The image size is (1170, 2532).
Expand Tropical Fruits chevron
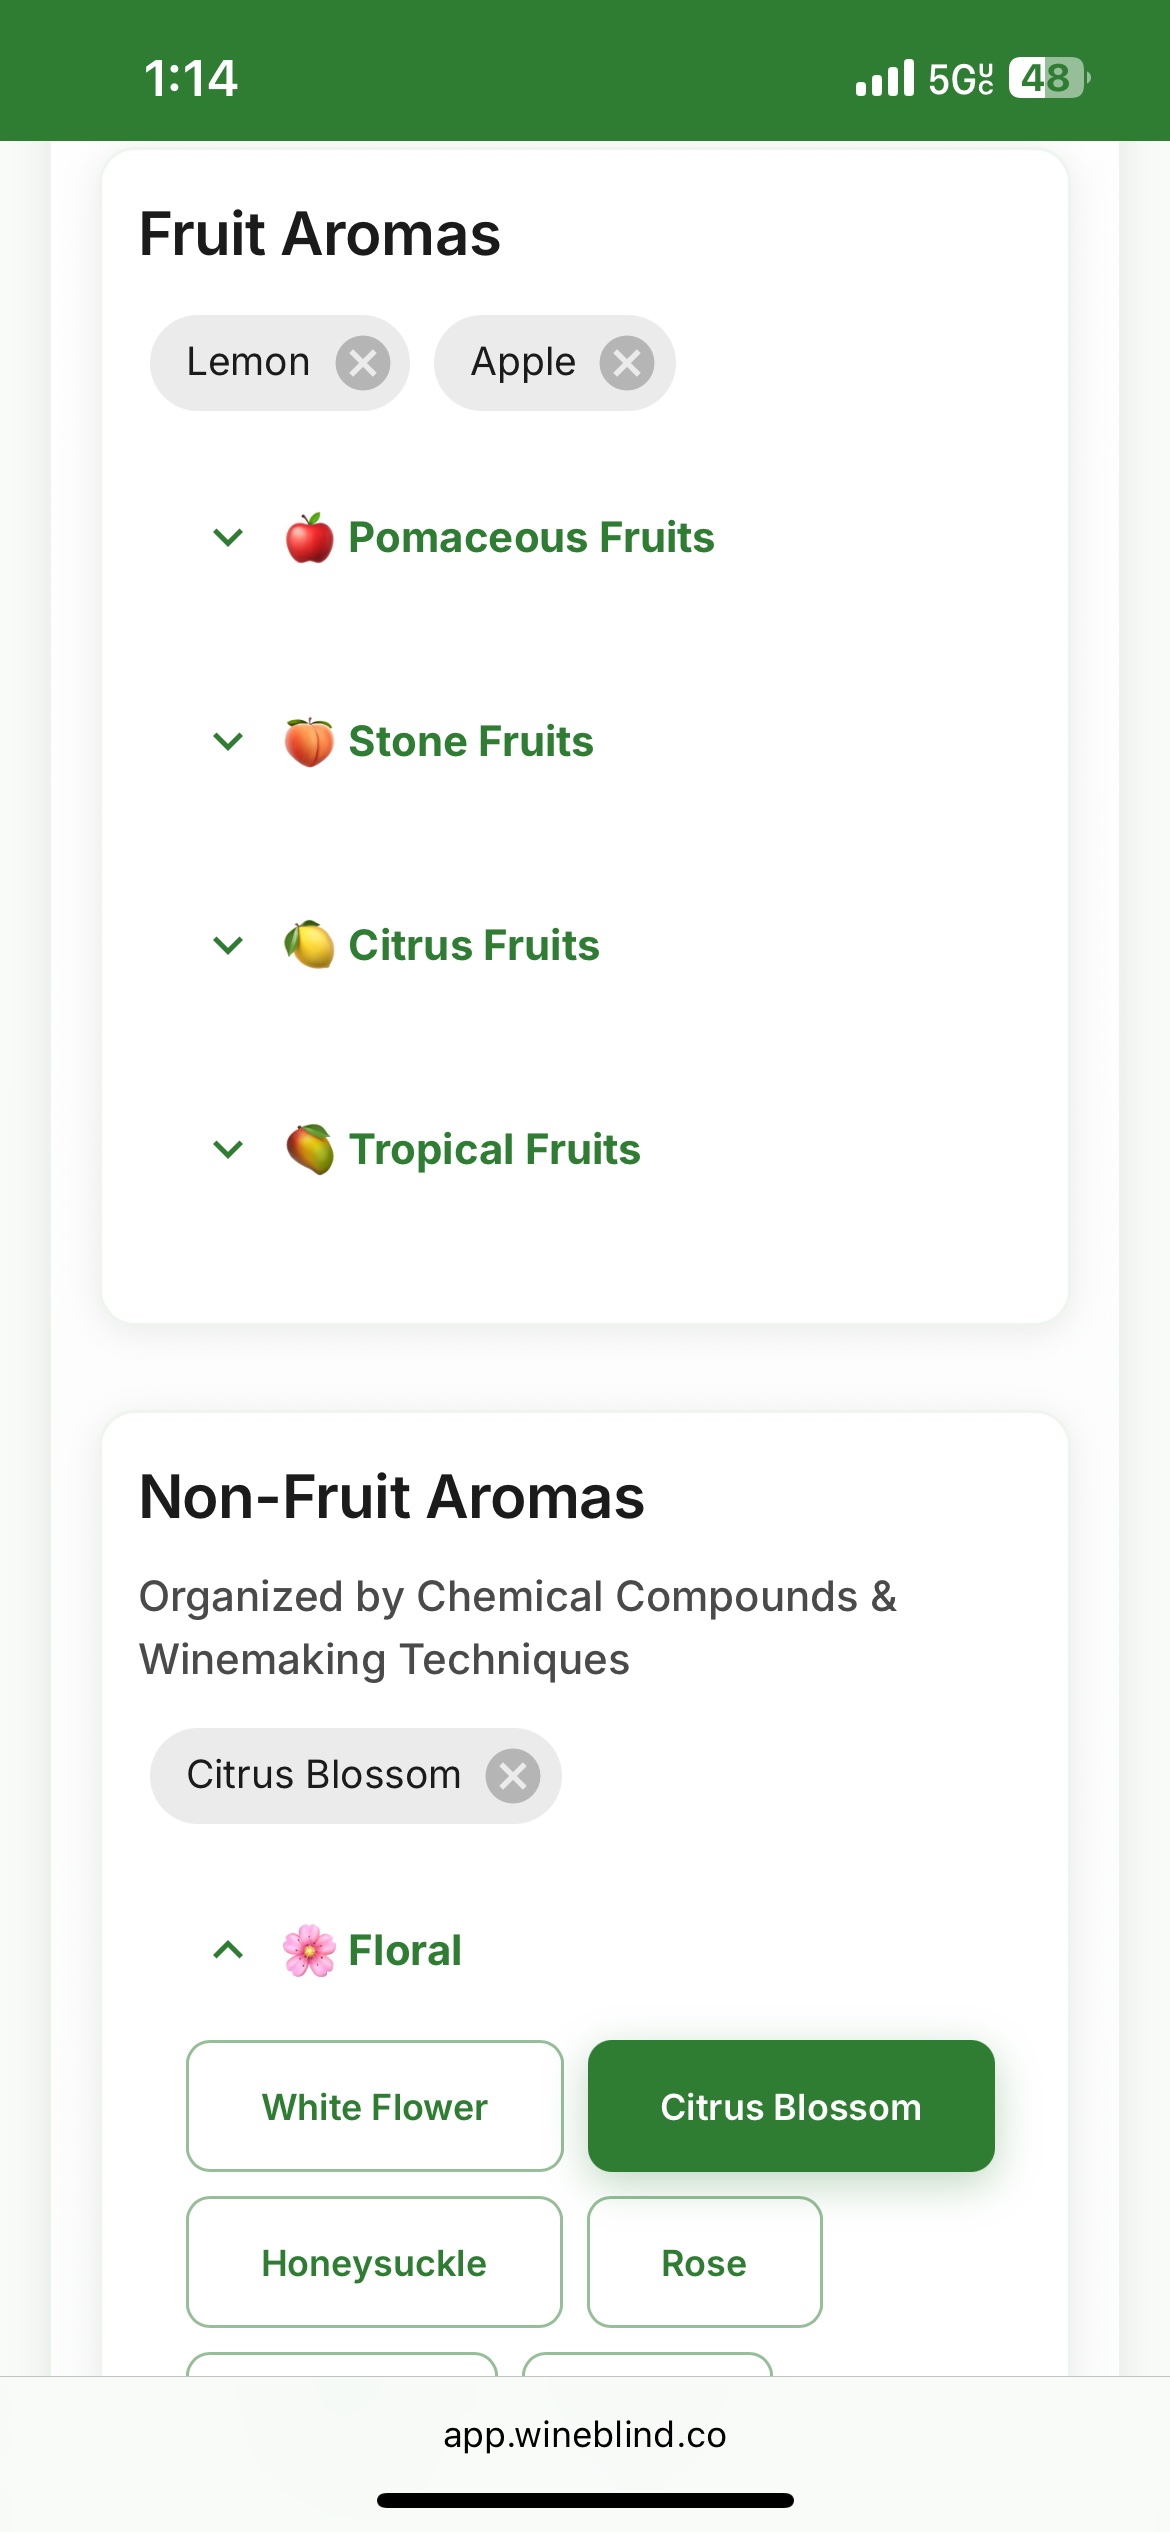[229, 1150]
